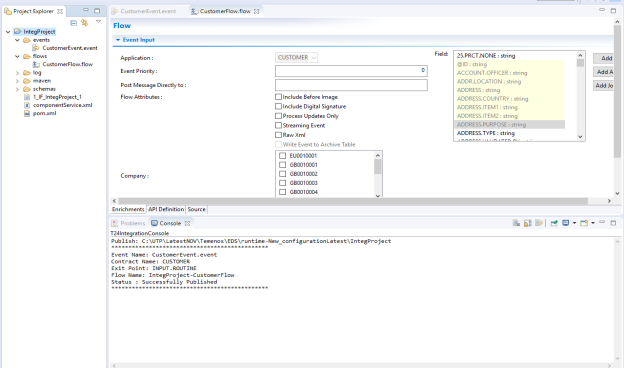Enable Include Before Image checkbox

pos(279,97)
